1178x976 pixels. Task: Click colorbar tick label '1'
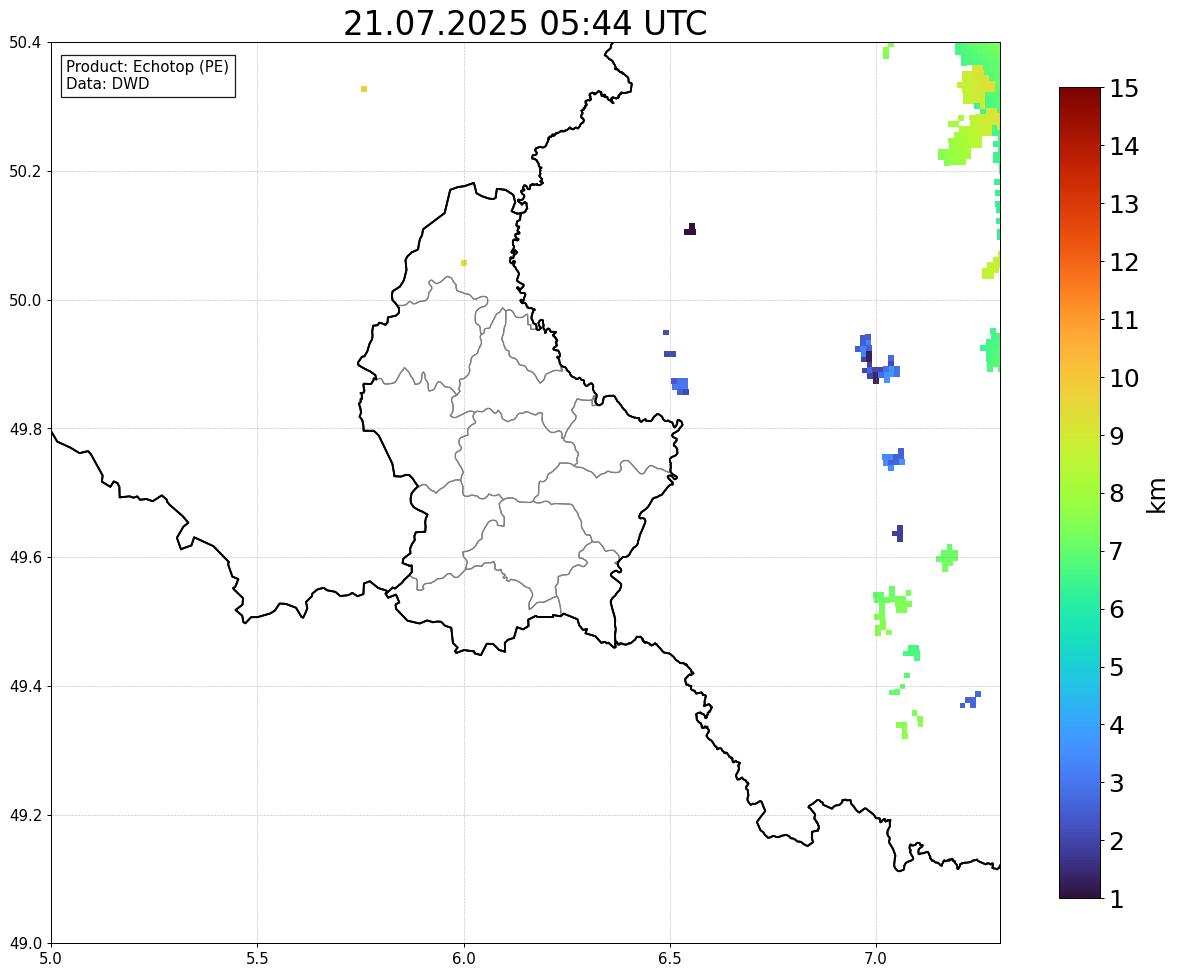coord(1116,898)
